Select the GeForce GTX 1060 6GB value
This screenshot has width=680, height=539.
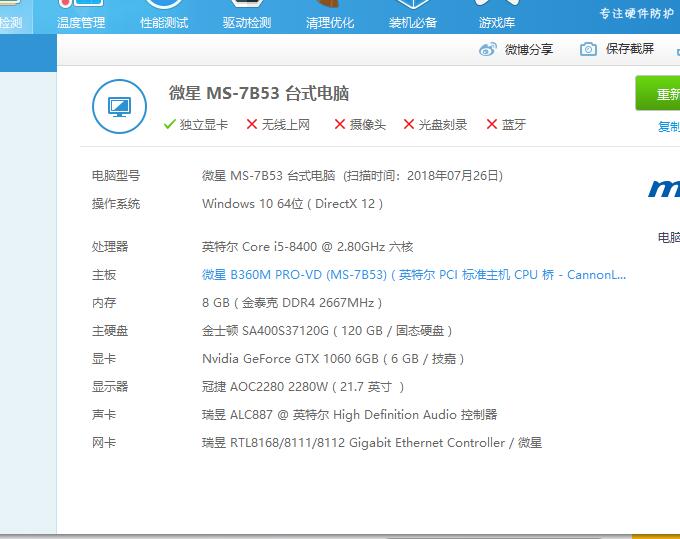coord(333,359)
